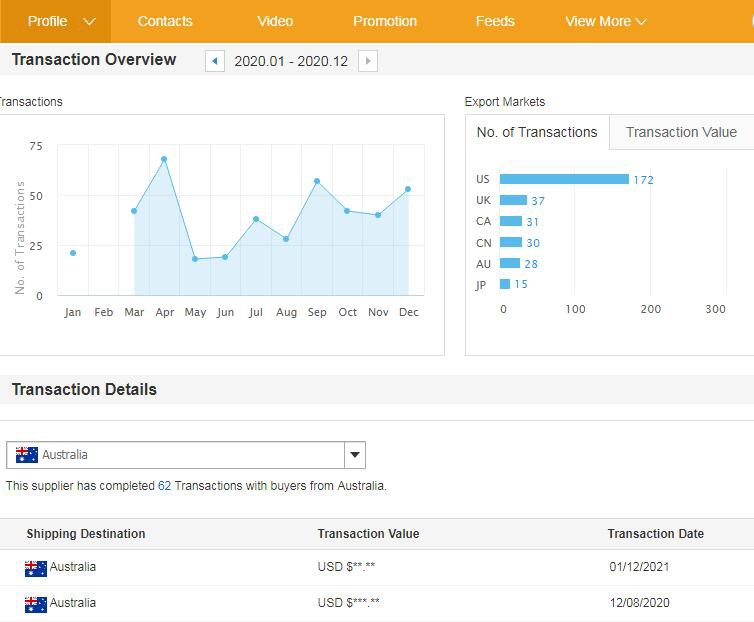Image resolution: width=754 pixels, height=622 pixels.
Task: Click the April peak data point
Action: (164, 159)
